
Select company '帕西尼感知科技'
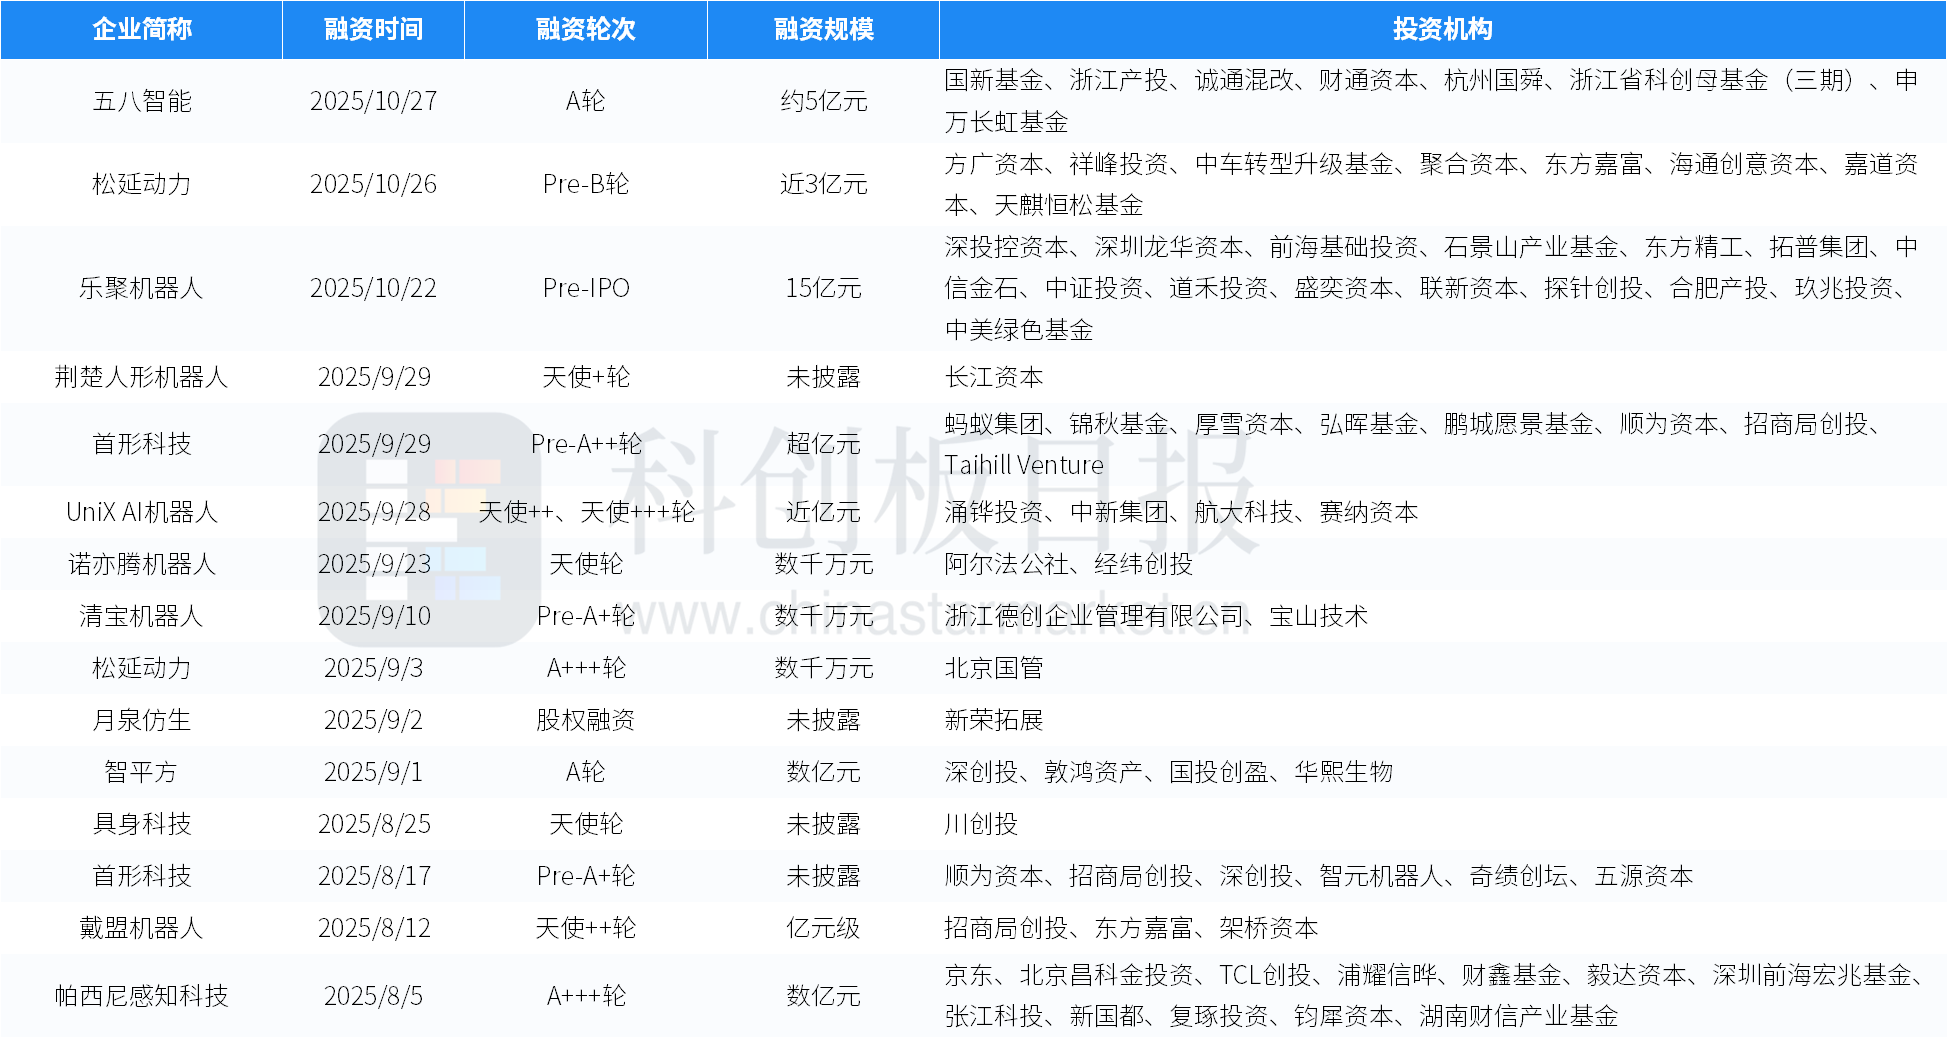[142, 996]
